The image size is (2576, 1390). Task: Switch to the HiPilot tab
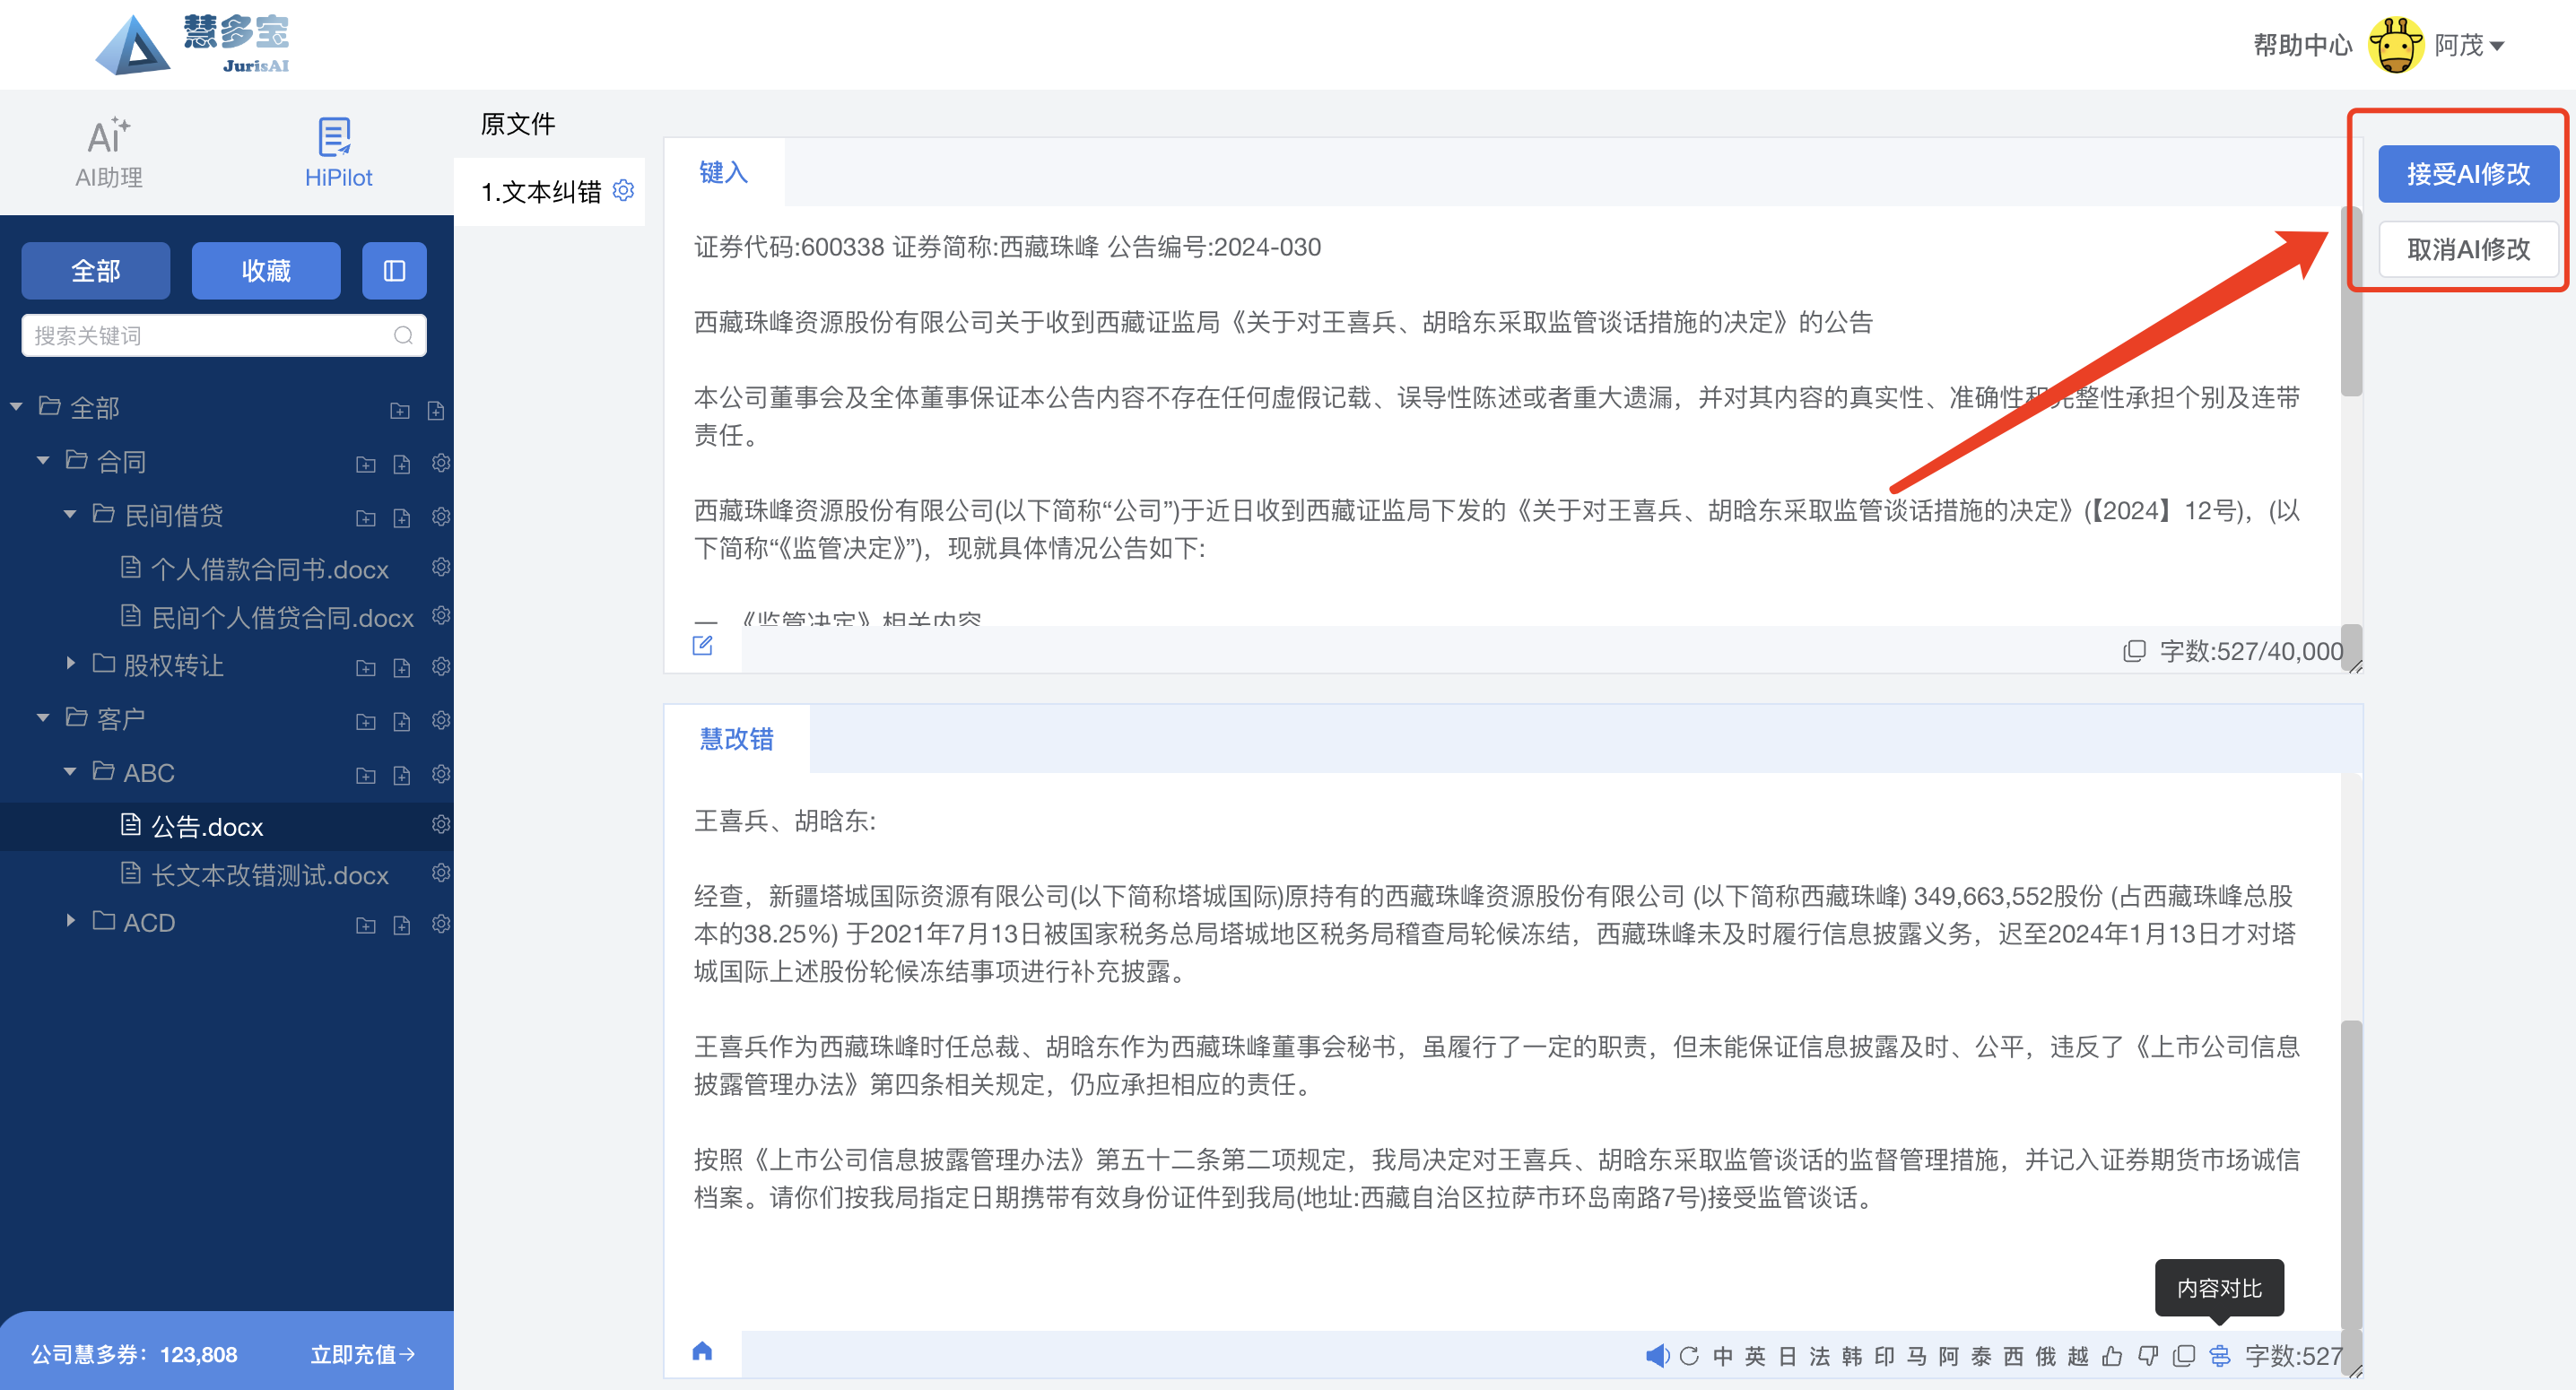(x=338, y=153)
